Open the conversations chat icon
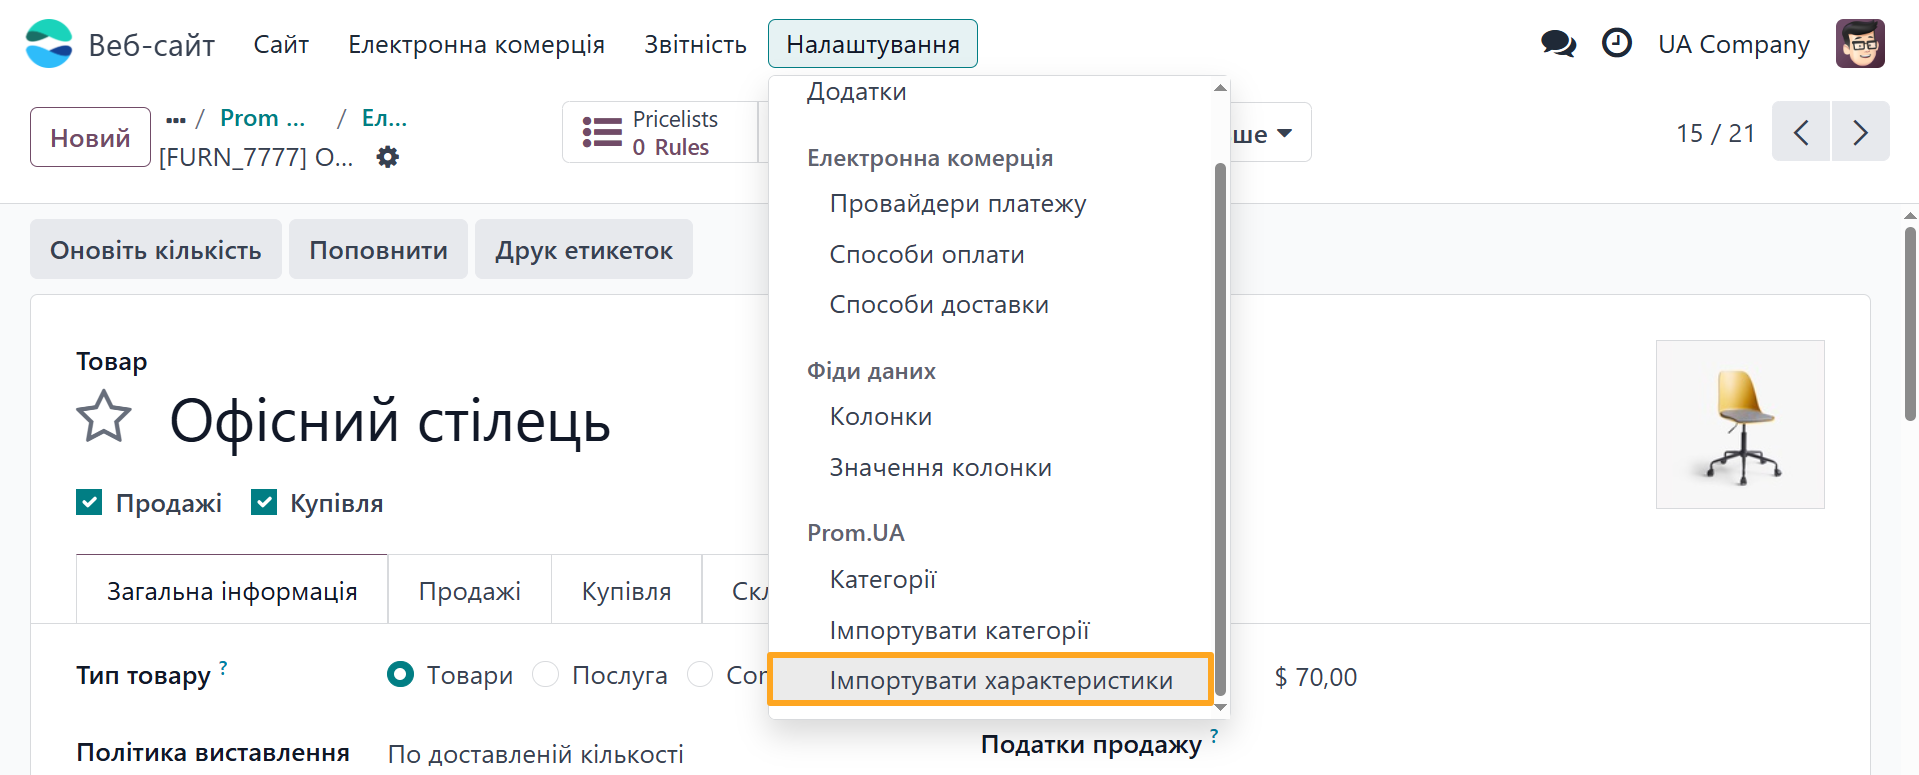Viewport: 1919px width, 775px height. [1557, 44]
